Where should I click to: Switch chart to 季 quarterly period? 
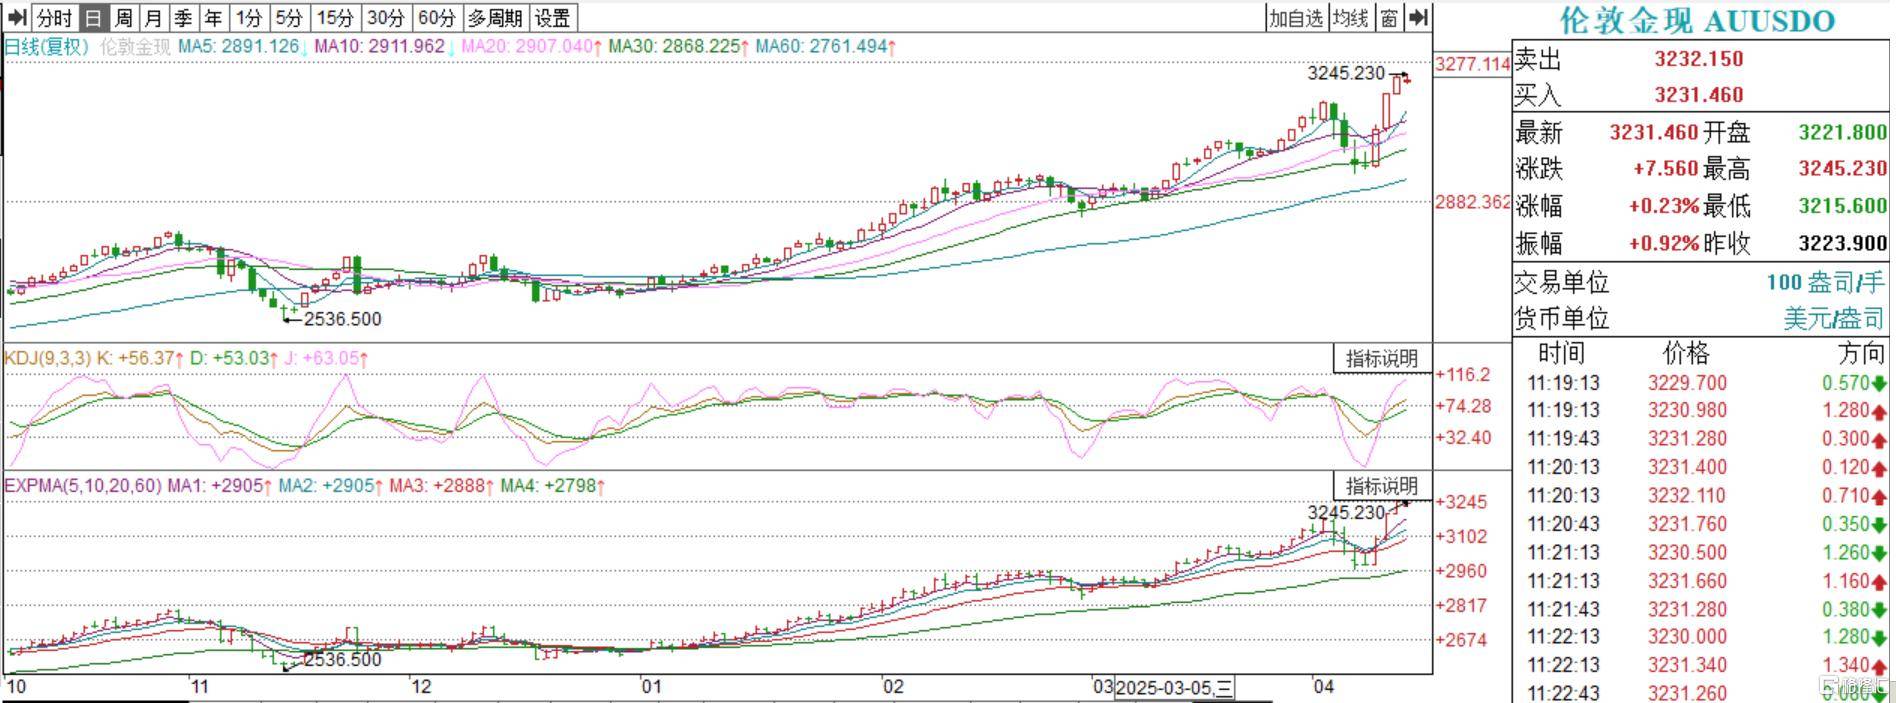coord(183,18)
